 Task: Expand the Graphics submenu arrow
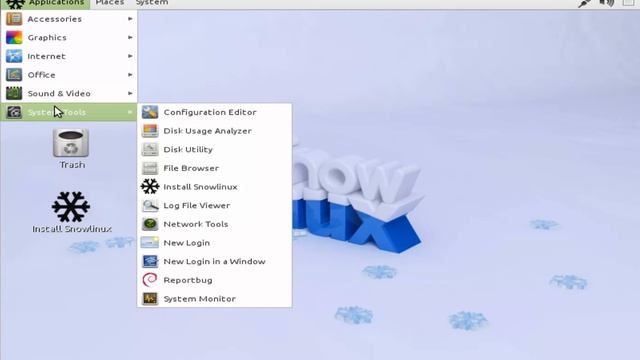(130, 38)
